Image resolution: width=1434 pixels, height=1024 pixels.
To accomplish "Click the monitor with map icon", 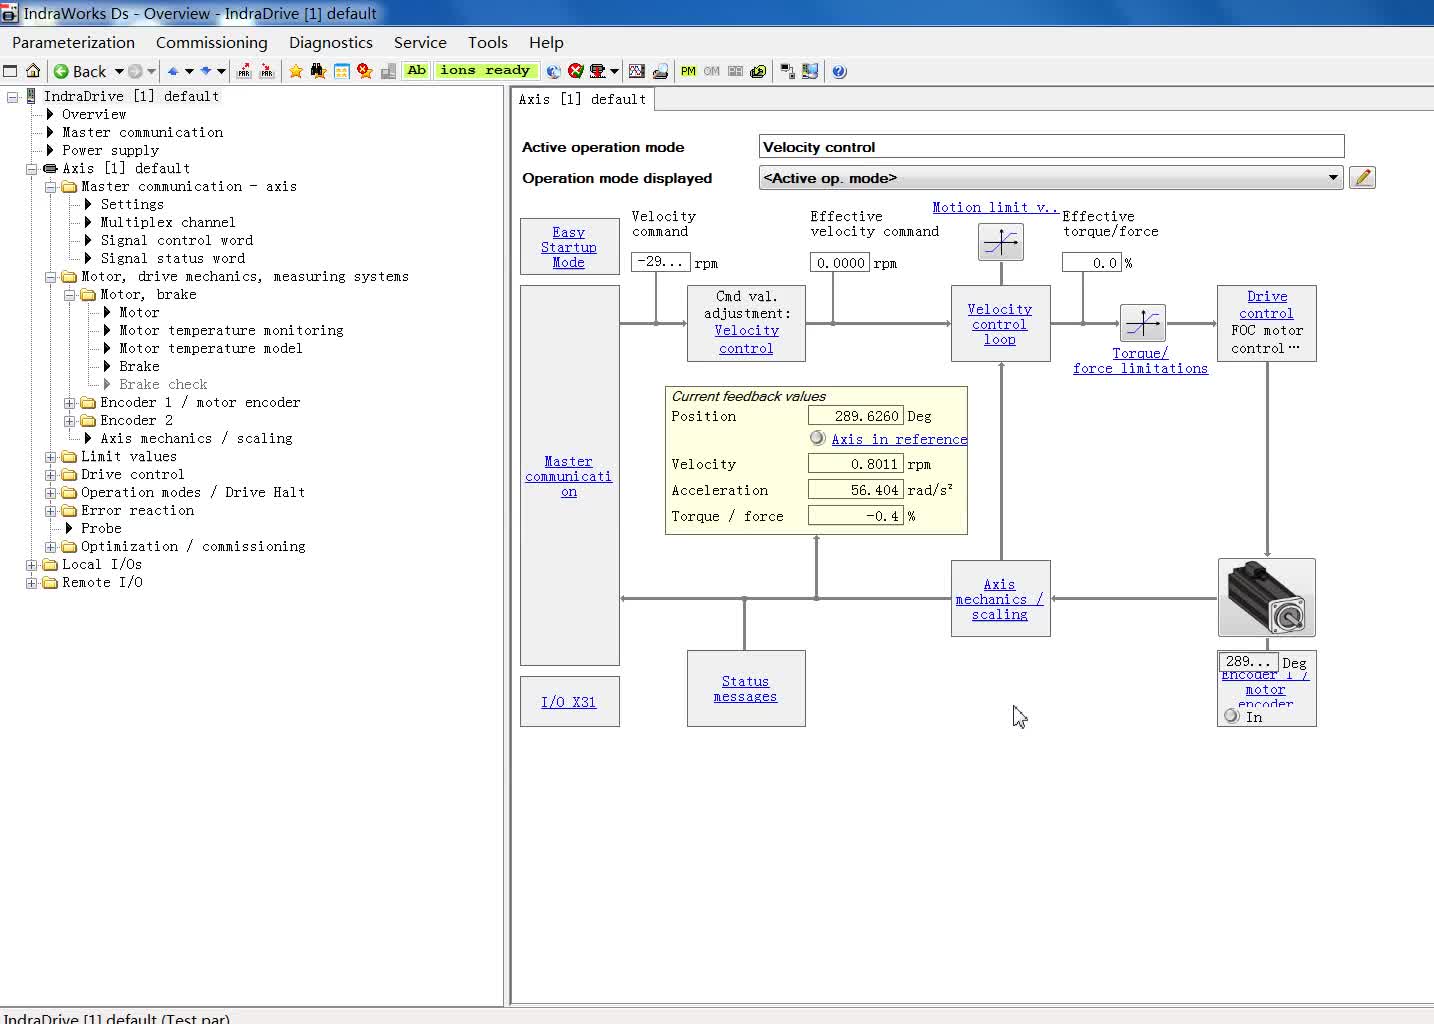I will (x=811, y=71).
